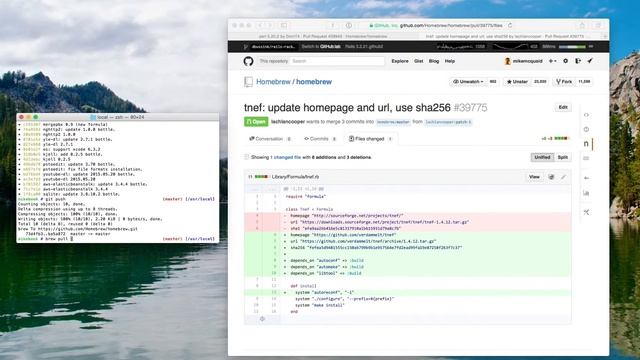
Task: Open the graphs icon in repository sidebar
Action: coord(586,193)
